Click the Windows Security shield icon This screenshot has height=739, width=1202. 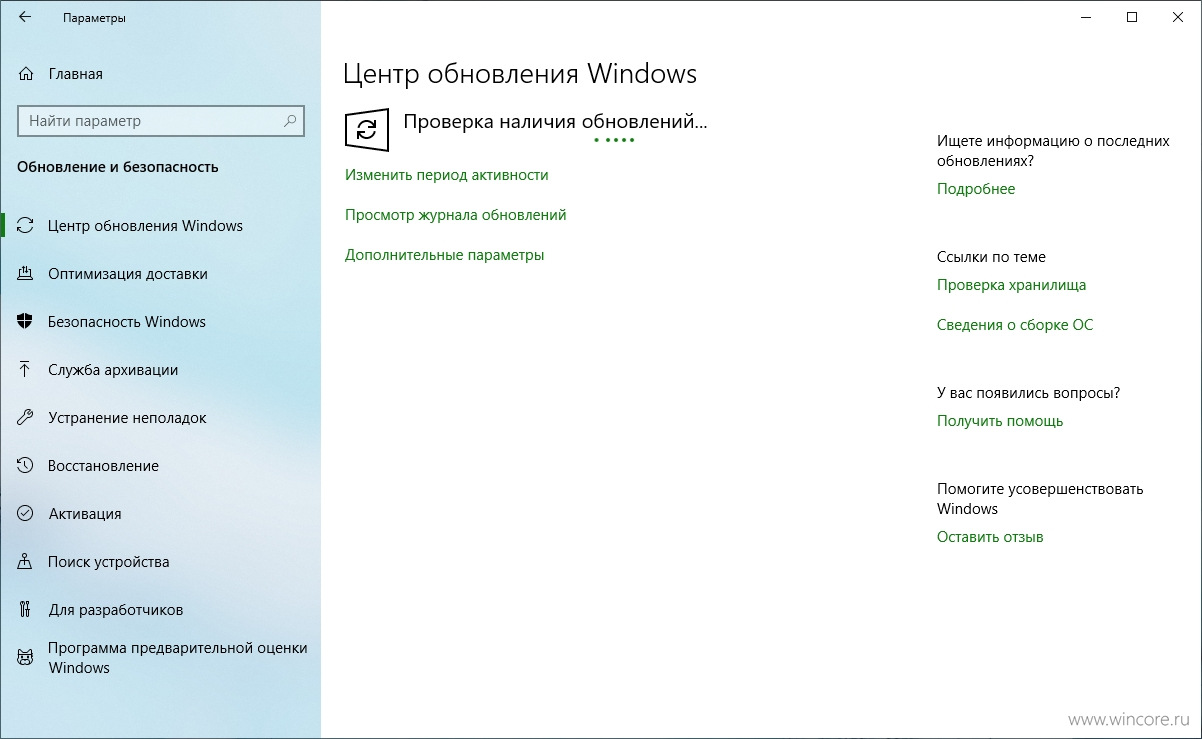26,322
